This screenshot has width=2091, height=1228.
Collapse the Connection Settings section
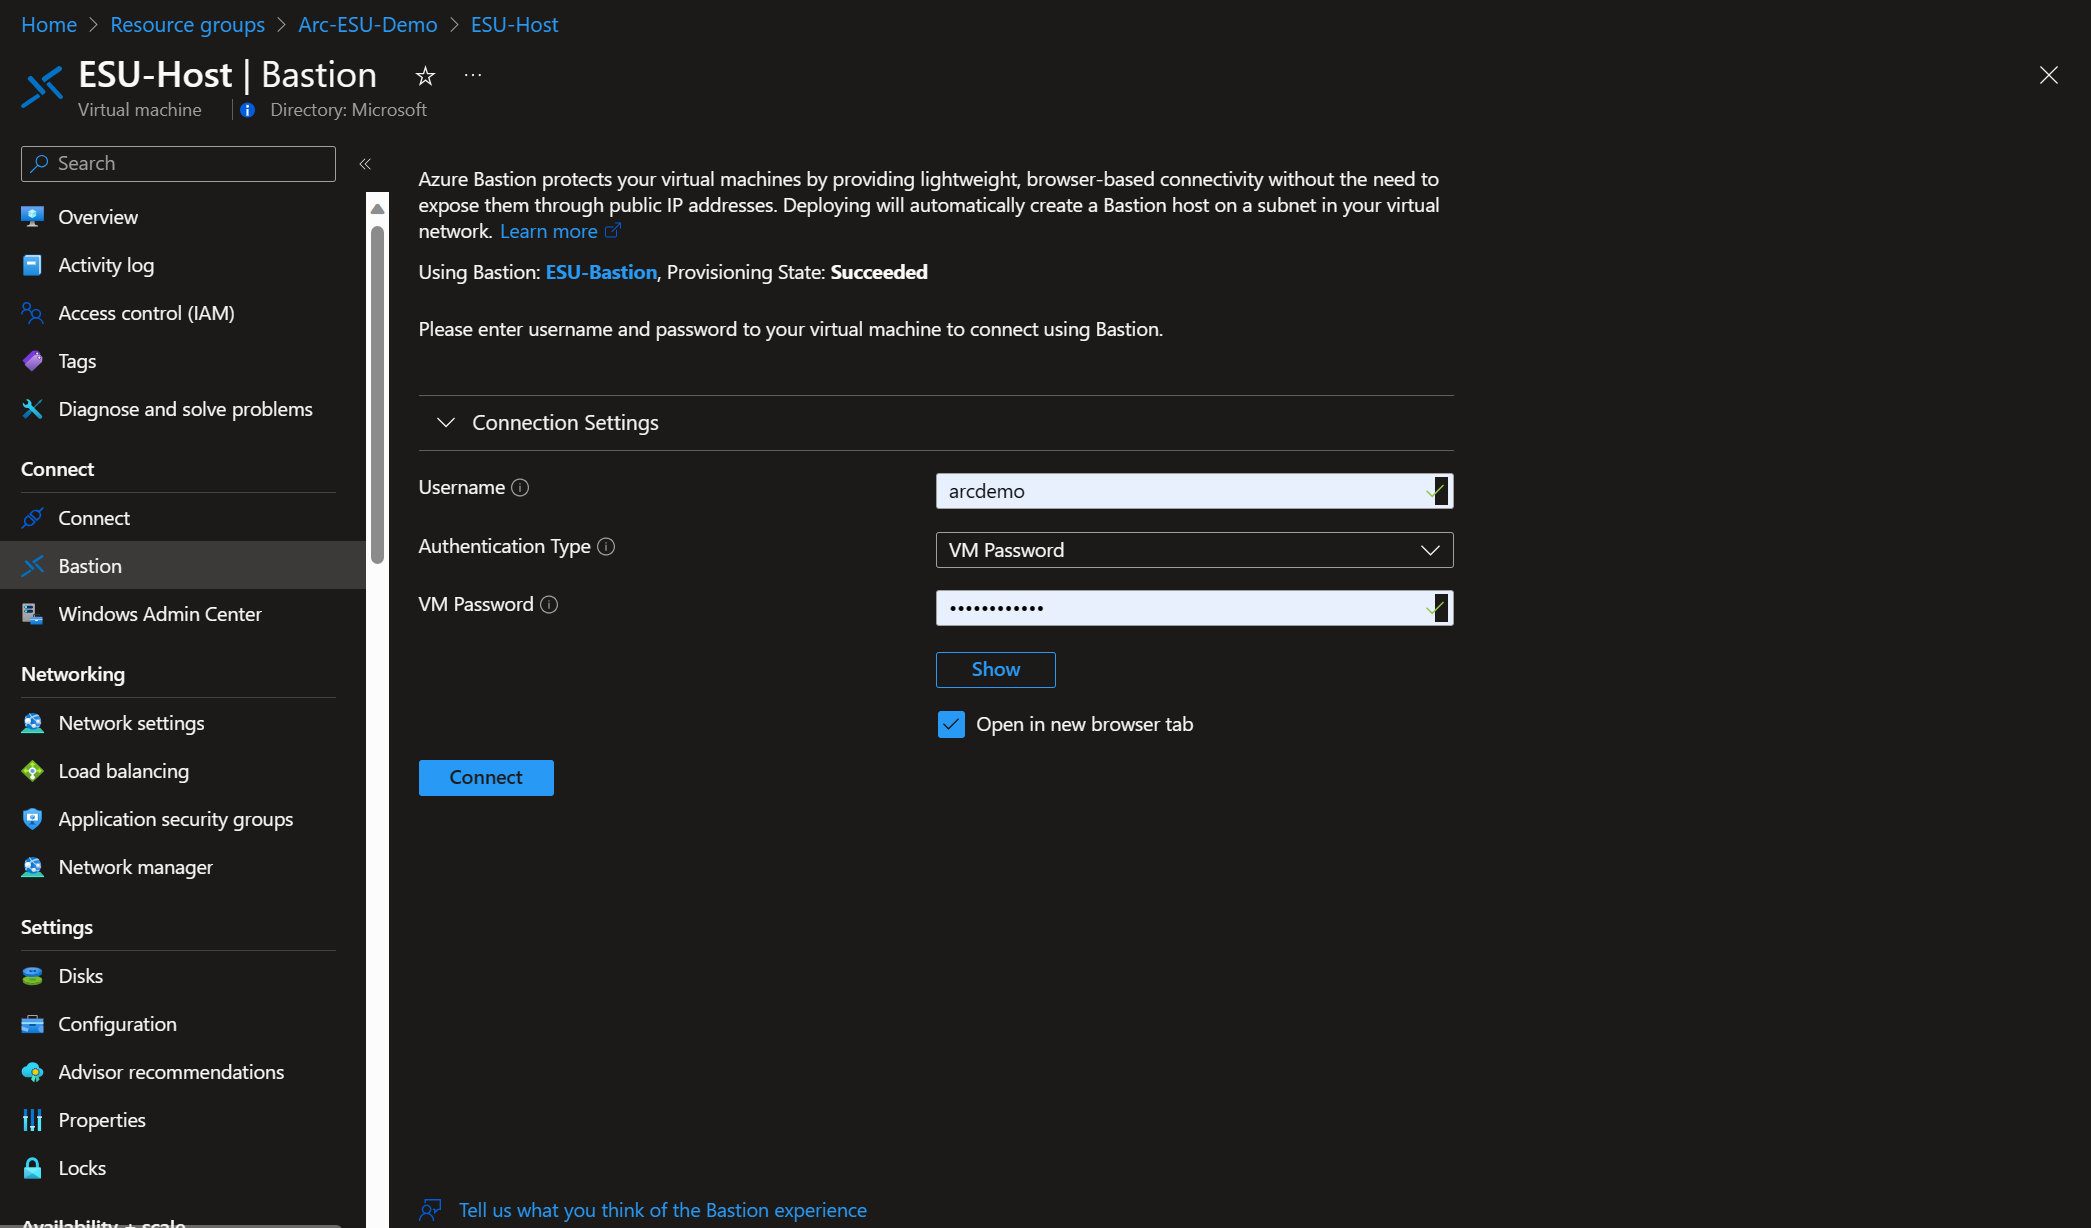point(446,423)
